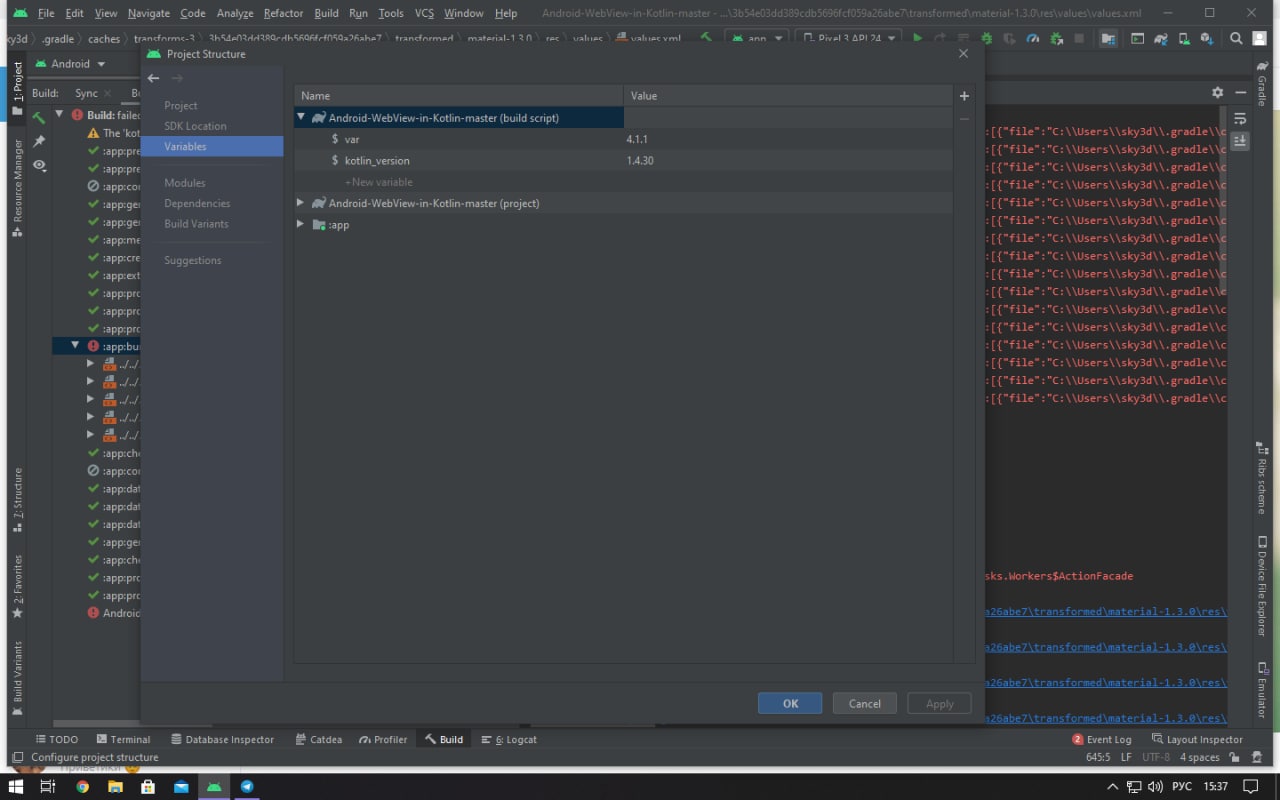Open the Device File Explorer side panel
Image resolution: width=1280 pixels, height=800 pixels.
point(1262,585)
